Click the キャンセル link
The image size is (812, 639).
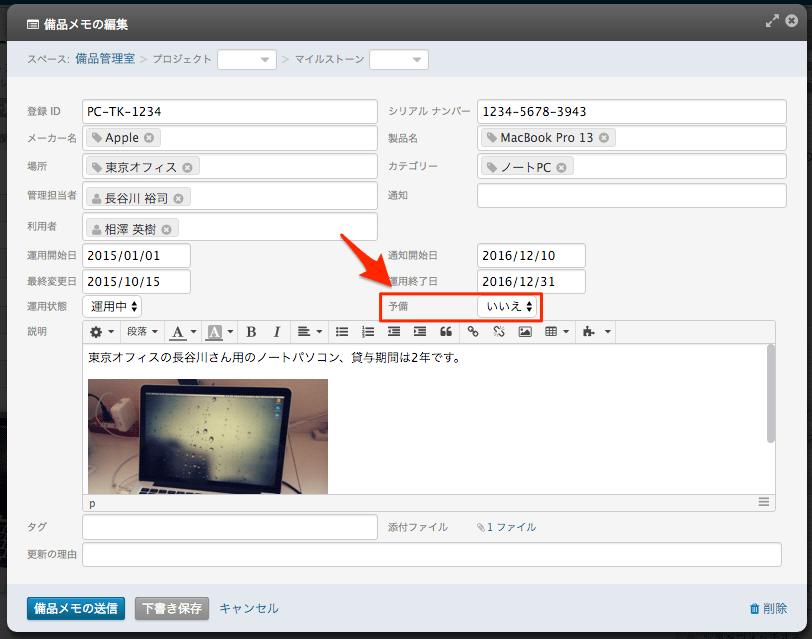tap(249, 608)
